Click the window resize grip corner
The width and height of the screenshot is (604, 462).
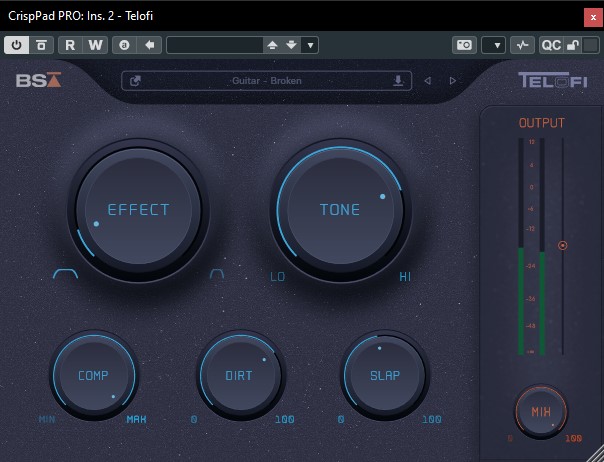(597, 455)
